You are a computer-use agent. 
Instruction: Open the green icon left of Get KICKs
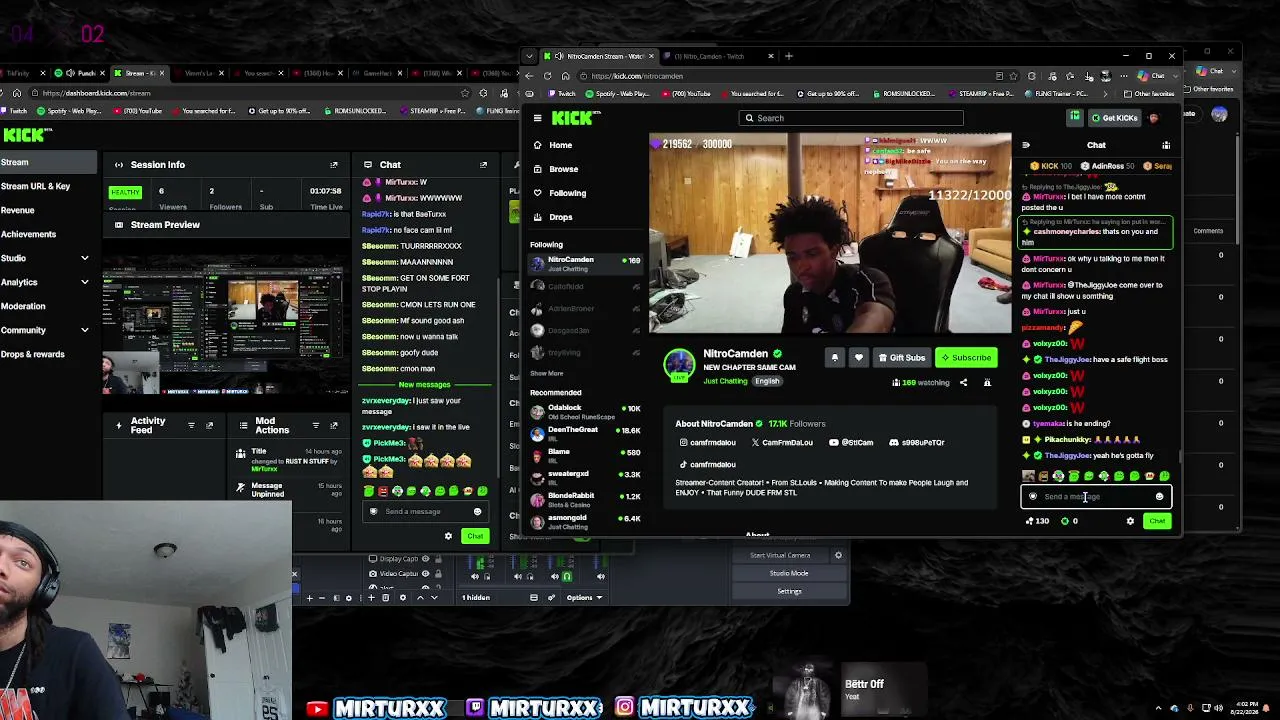(x=1075, y=118)
